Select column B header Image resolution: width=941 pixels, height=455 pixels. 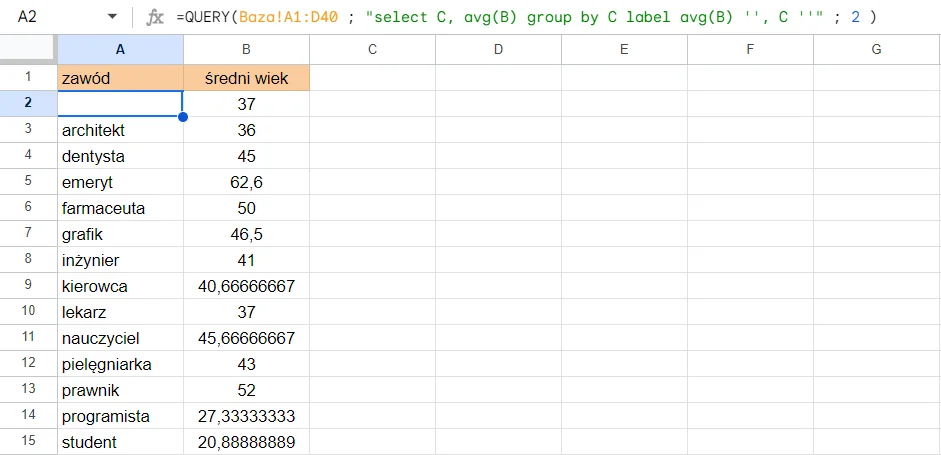click(246, 50)
